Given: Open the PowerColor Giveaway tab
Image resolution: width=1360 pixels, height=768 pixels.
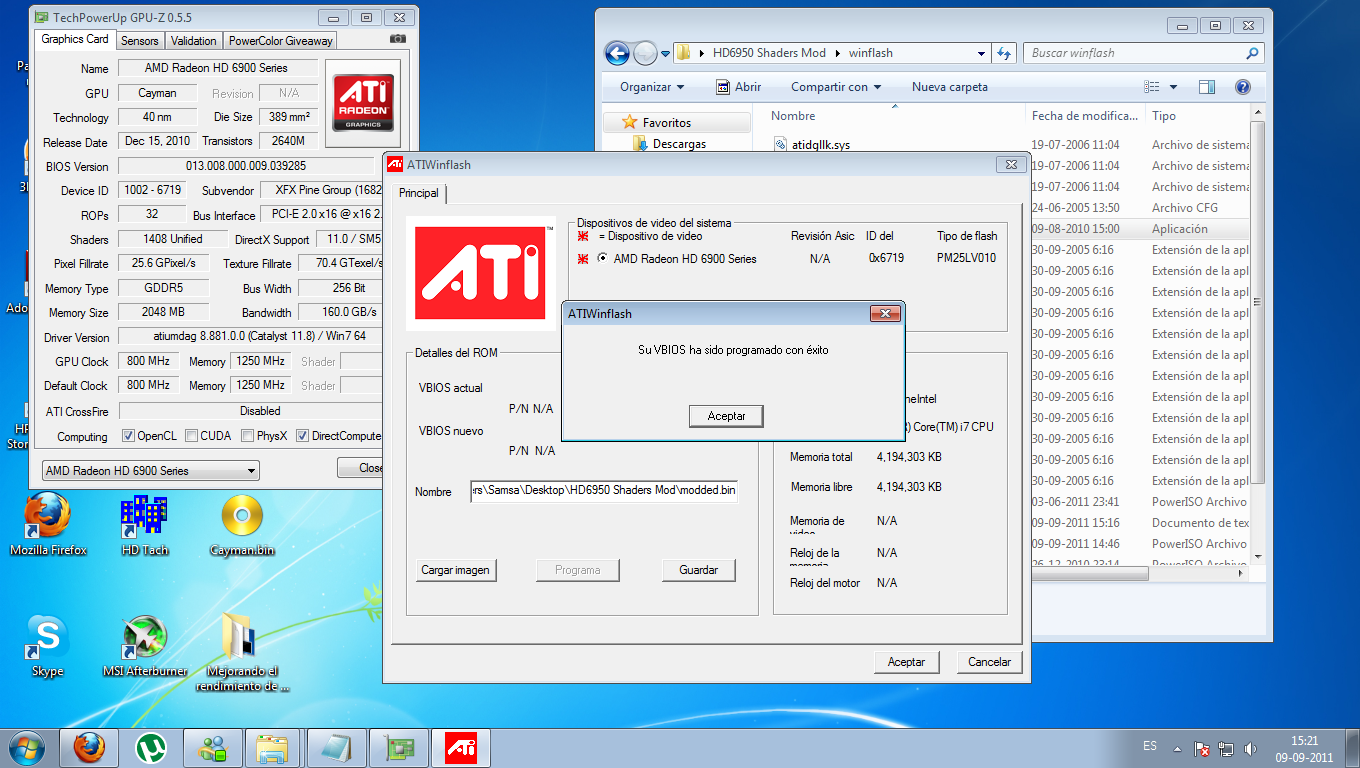Looking at the screenshot, I should pos(280,41).
